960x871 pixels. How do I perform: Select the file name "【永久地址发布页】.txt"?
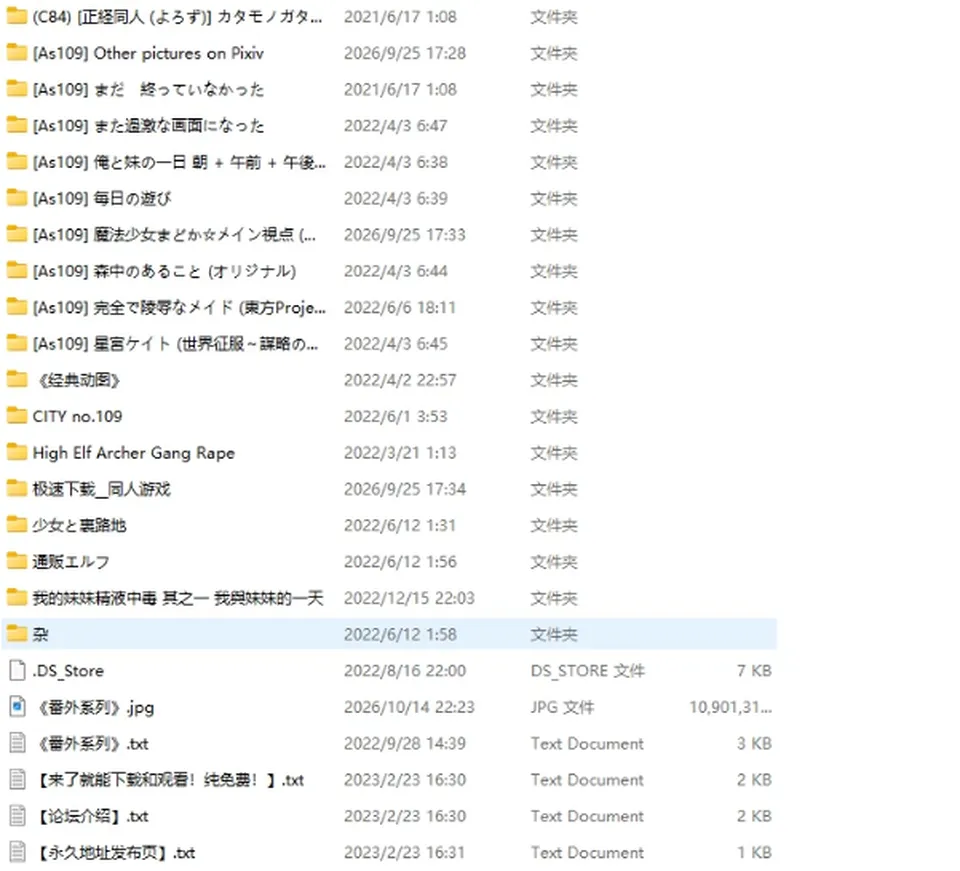tap(116, 852)
